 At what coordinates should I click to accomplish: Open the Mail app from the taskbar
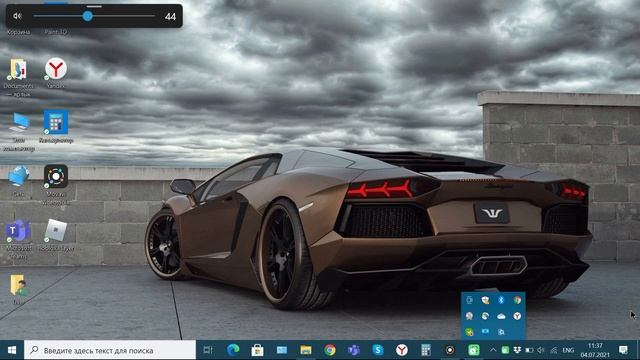click(x=282, y=350)
